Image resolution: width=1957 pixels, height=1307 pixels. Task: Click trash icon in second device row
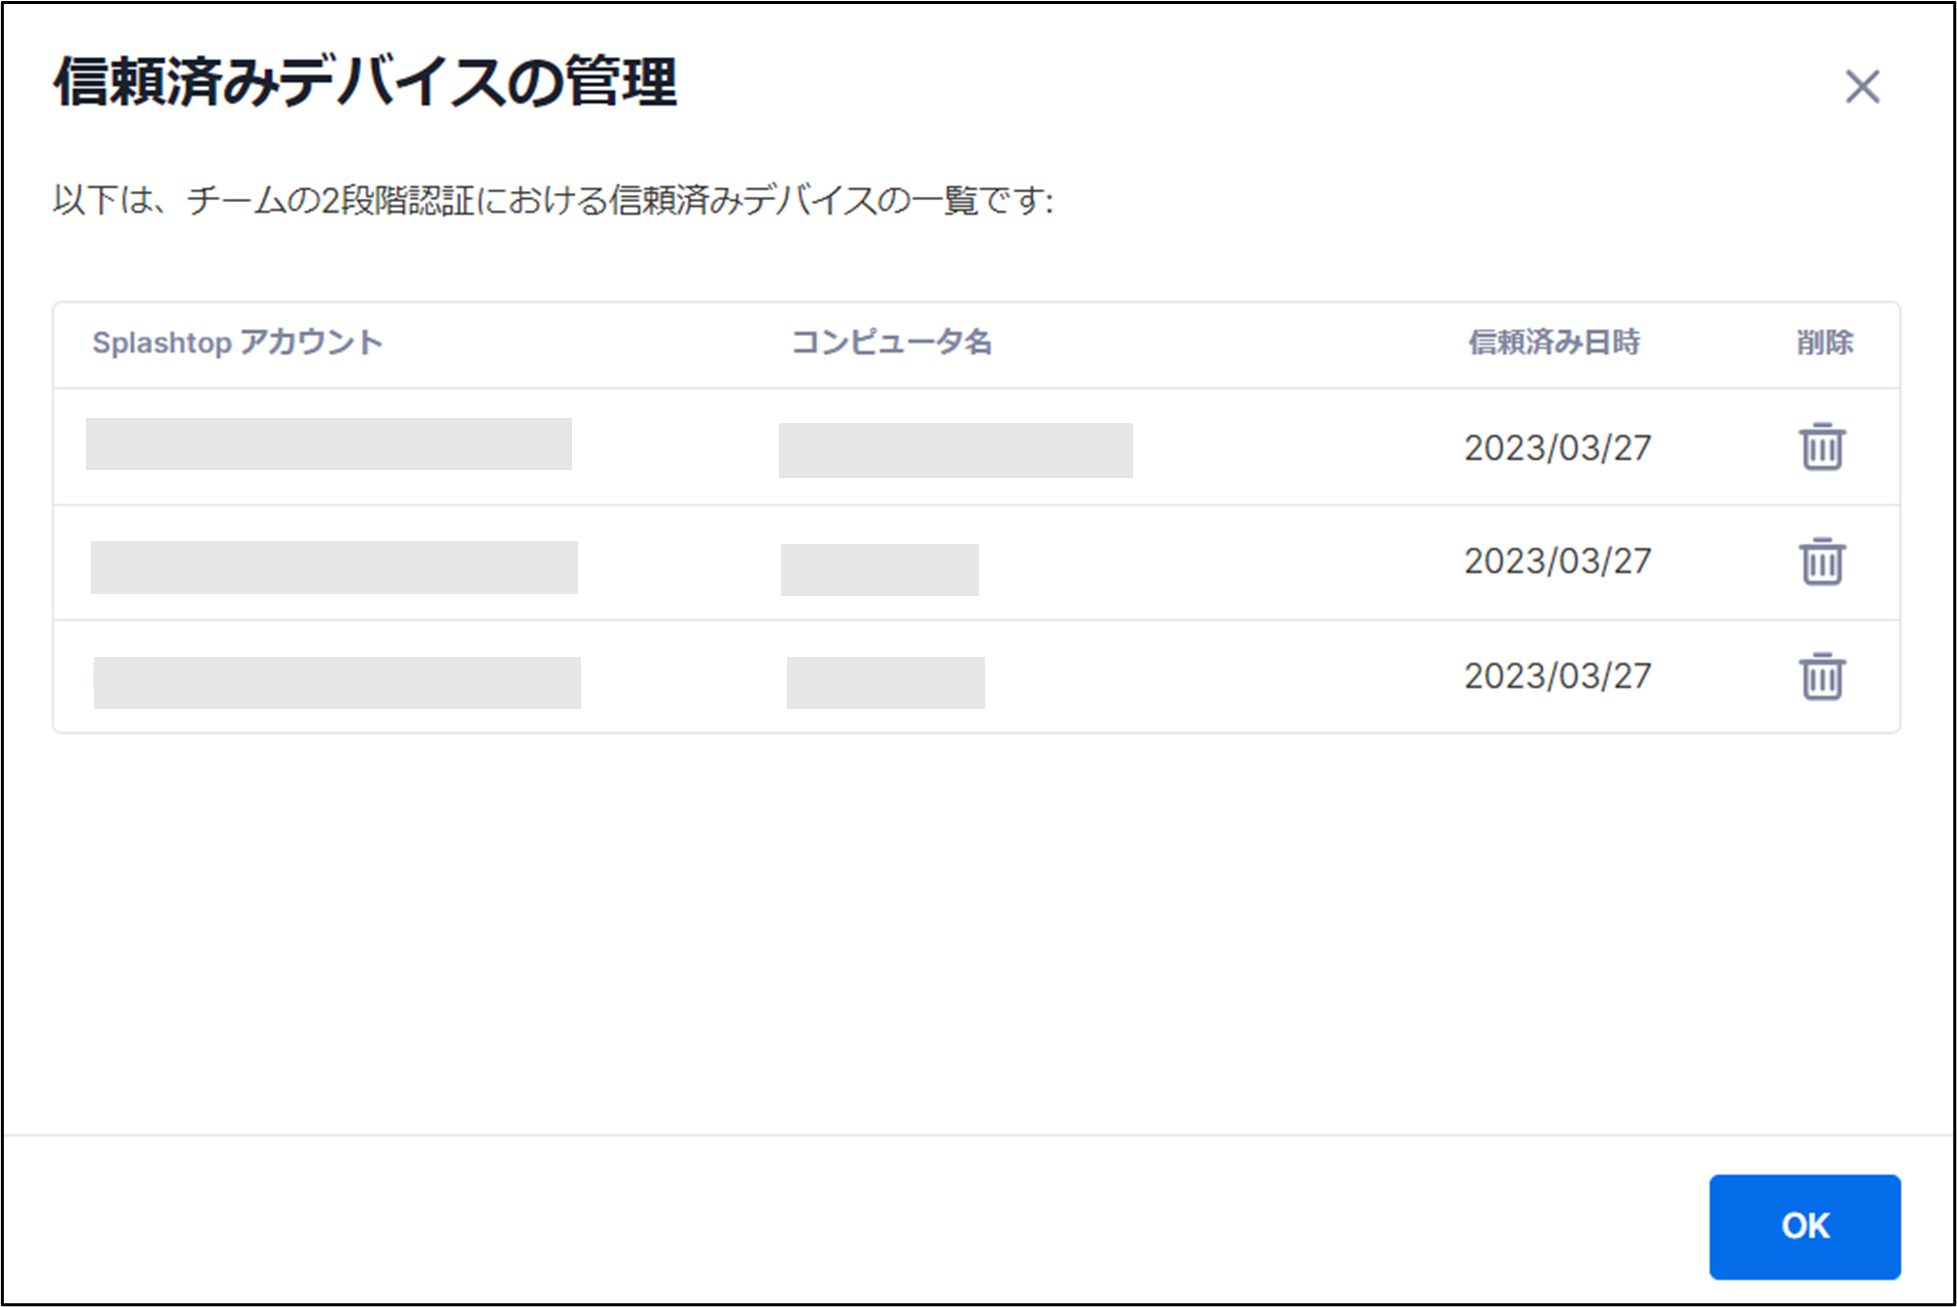pyautogui.click(x=1822, y=562)
